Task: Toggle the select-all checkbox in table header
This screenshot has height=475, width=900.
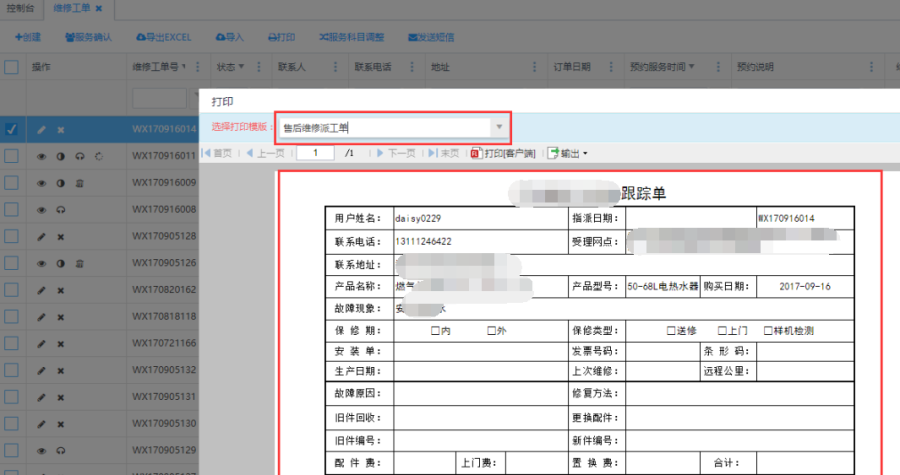Action: click(11, 68)
